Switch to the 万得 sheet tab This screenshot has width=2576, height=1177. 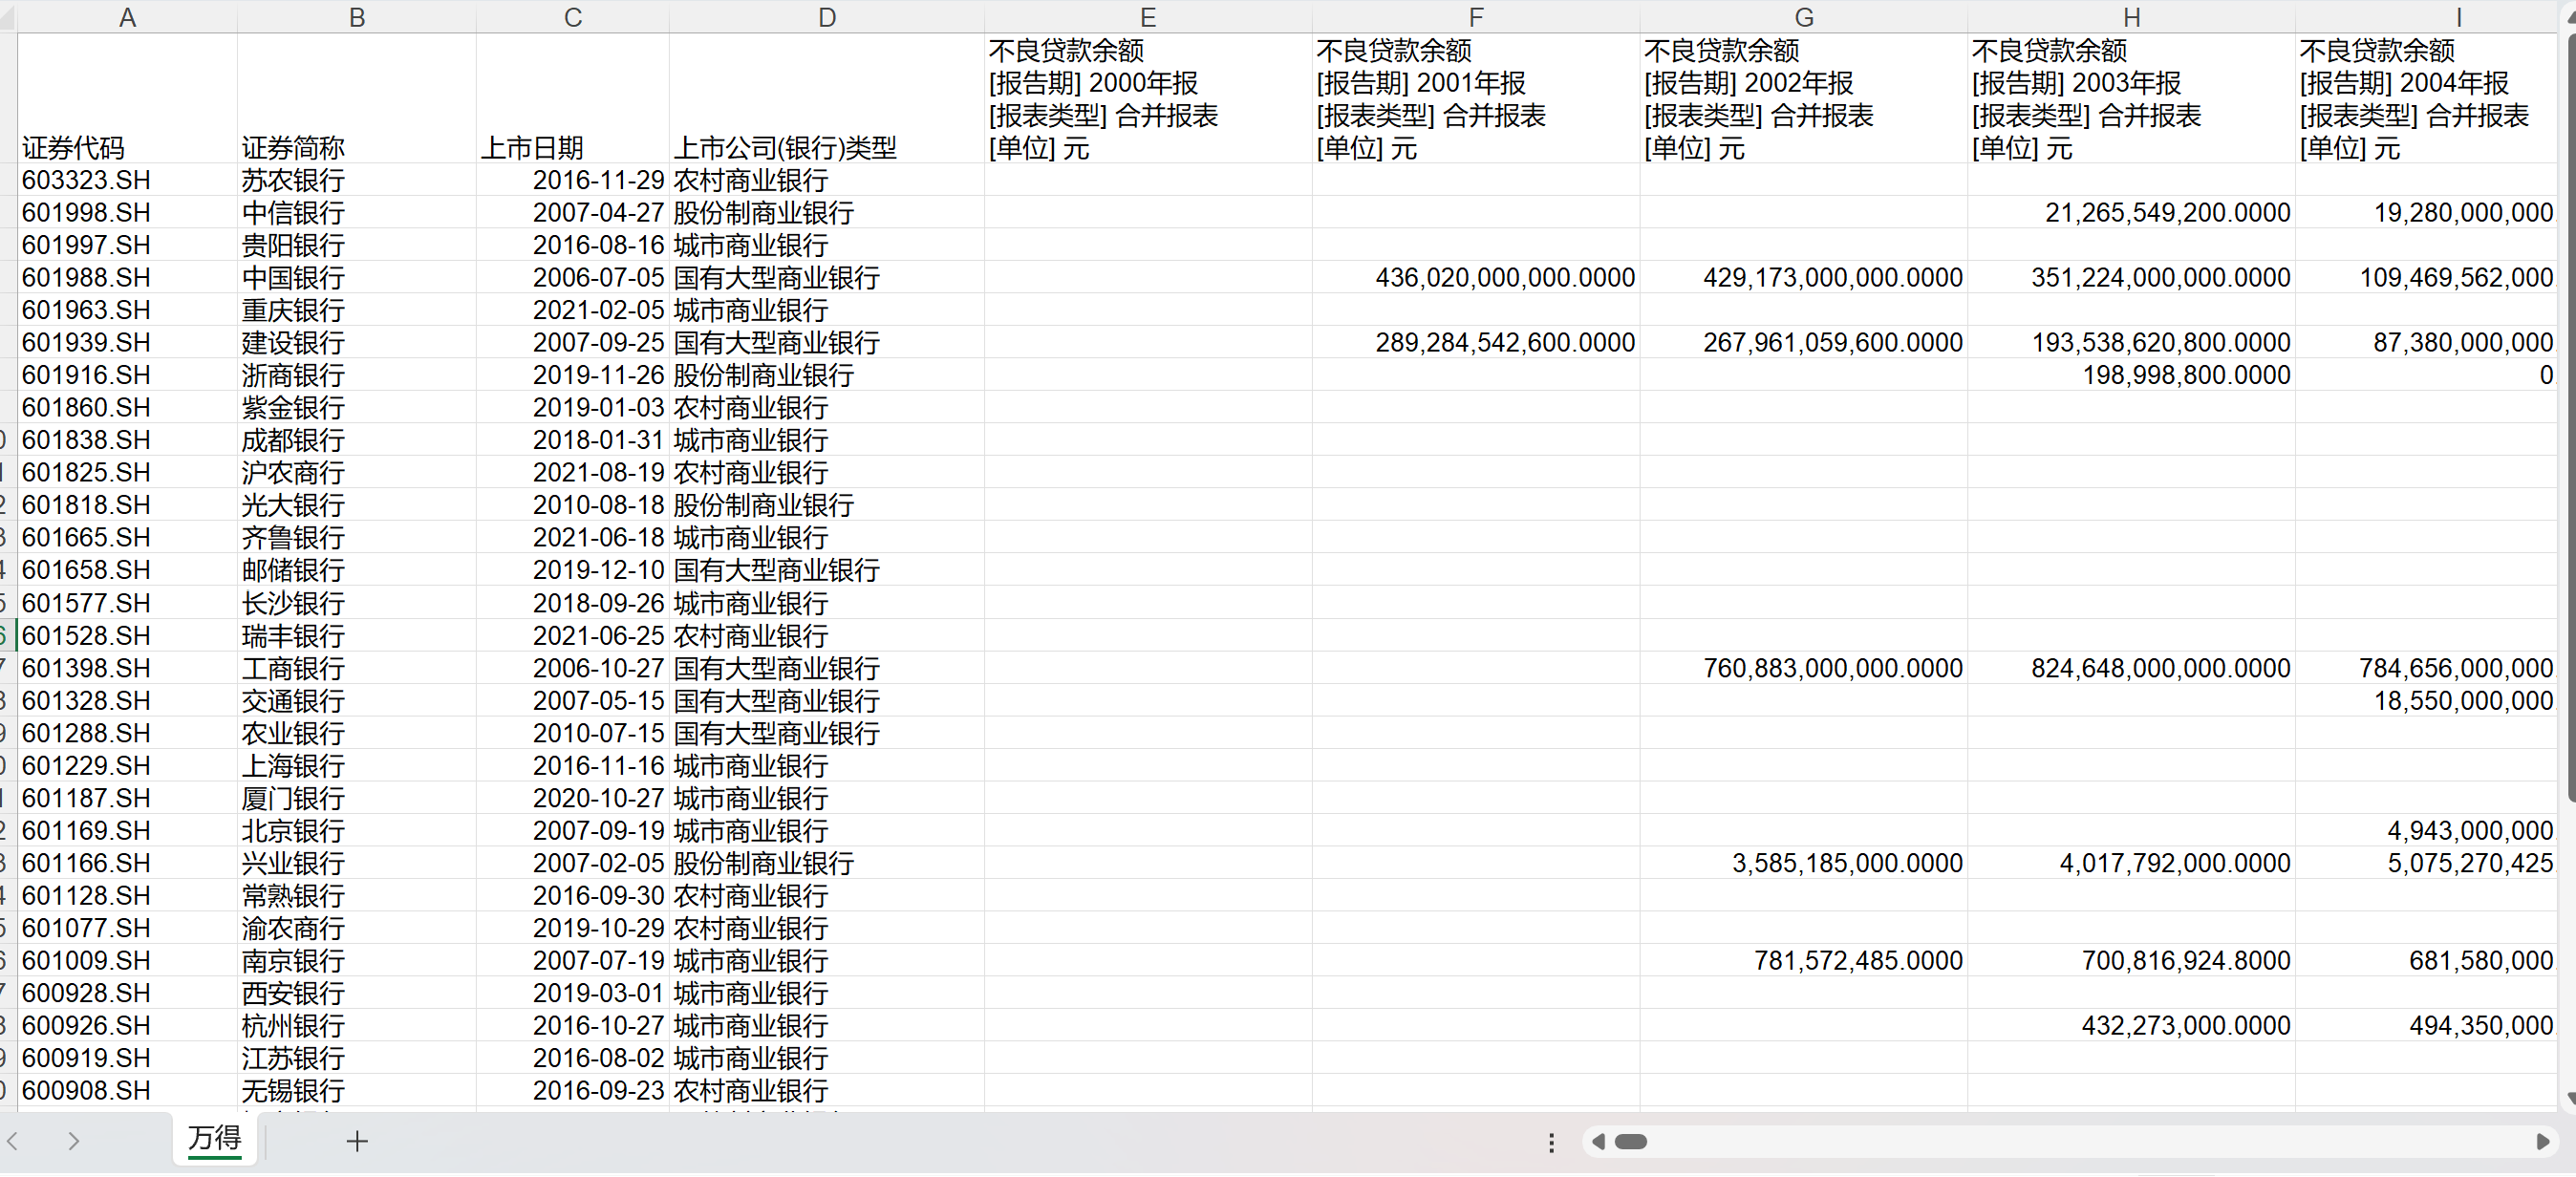click(215, 1139)
